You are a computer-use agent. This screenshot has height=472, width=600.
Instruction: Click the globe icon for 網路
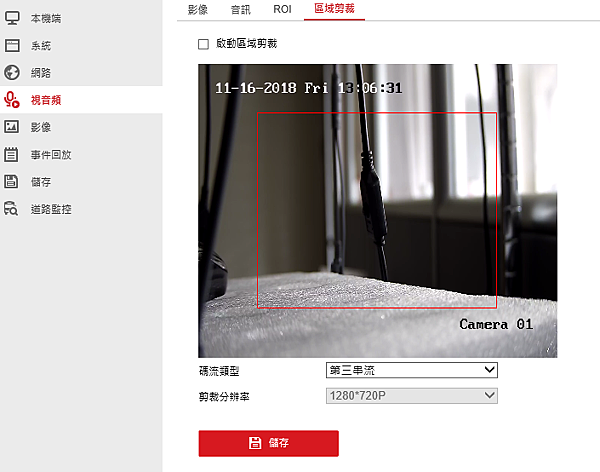(12, 72)
